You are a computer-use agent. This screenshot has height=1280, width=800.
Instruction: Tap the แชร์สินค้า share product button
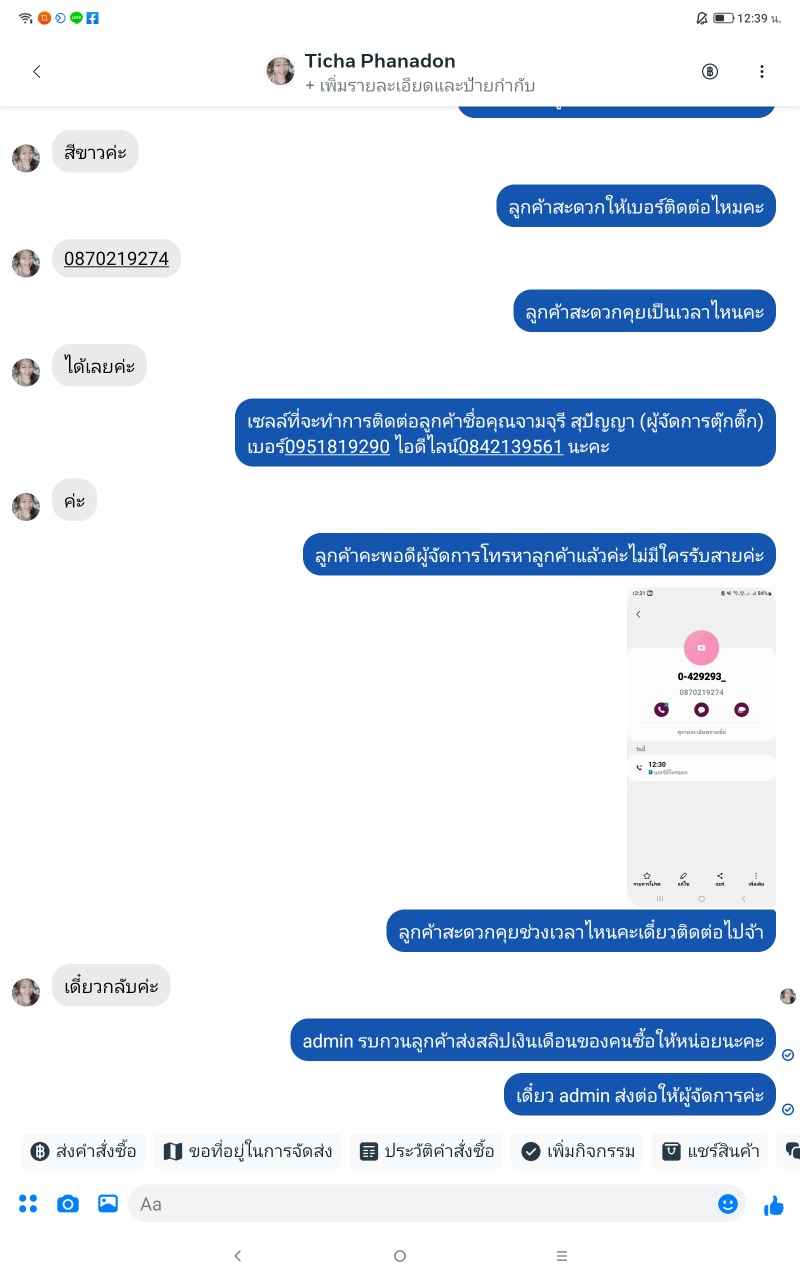[711, 1151]
